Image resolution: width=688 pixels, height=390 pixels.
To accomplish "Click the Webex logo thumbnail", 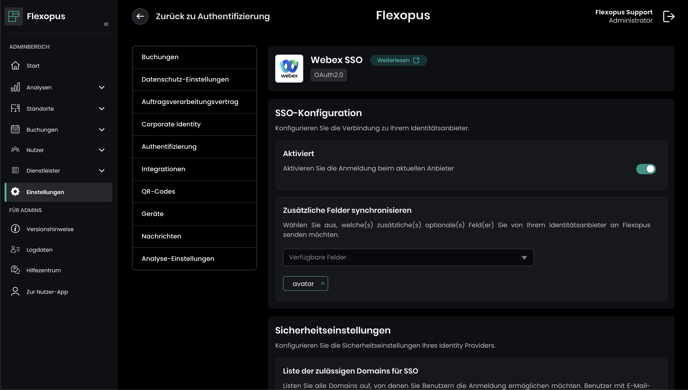I will tap(289, 68).
